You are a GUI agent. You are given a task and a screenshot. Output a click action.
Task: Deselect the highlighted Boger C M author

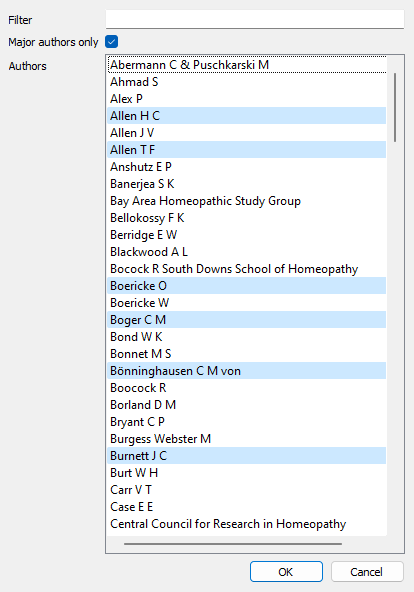point(247,320)
